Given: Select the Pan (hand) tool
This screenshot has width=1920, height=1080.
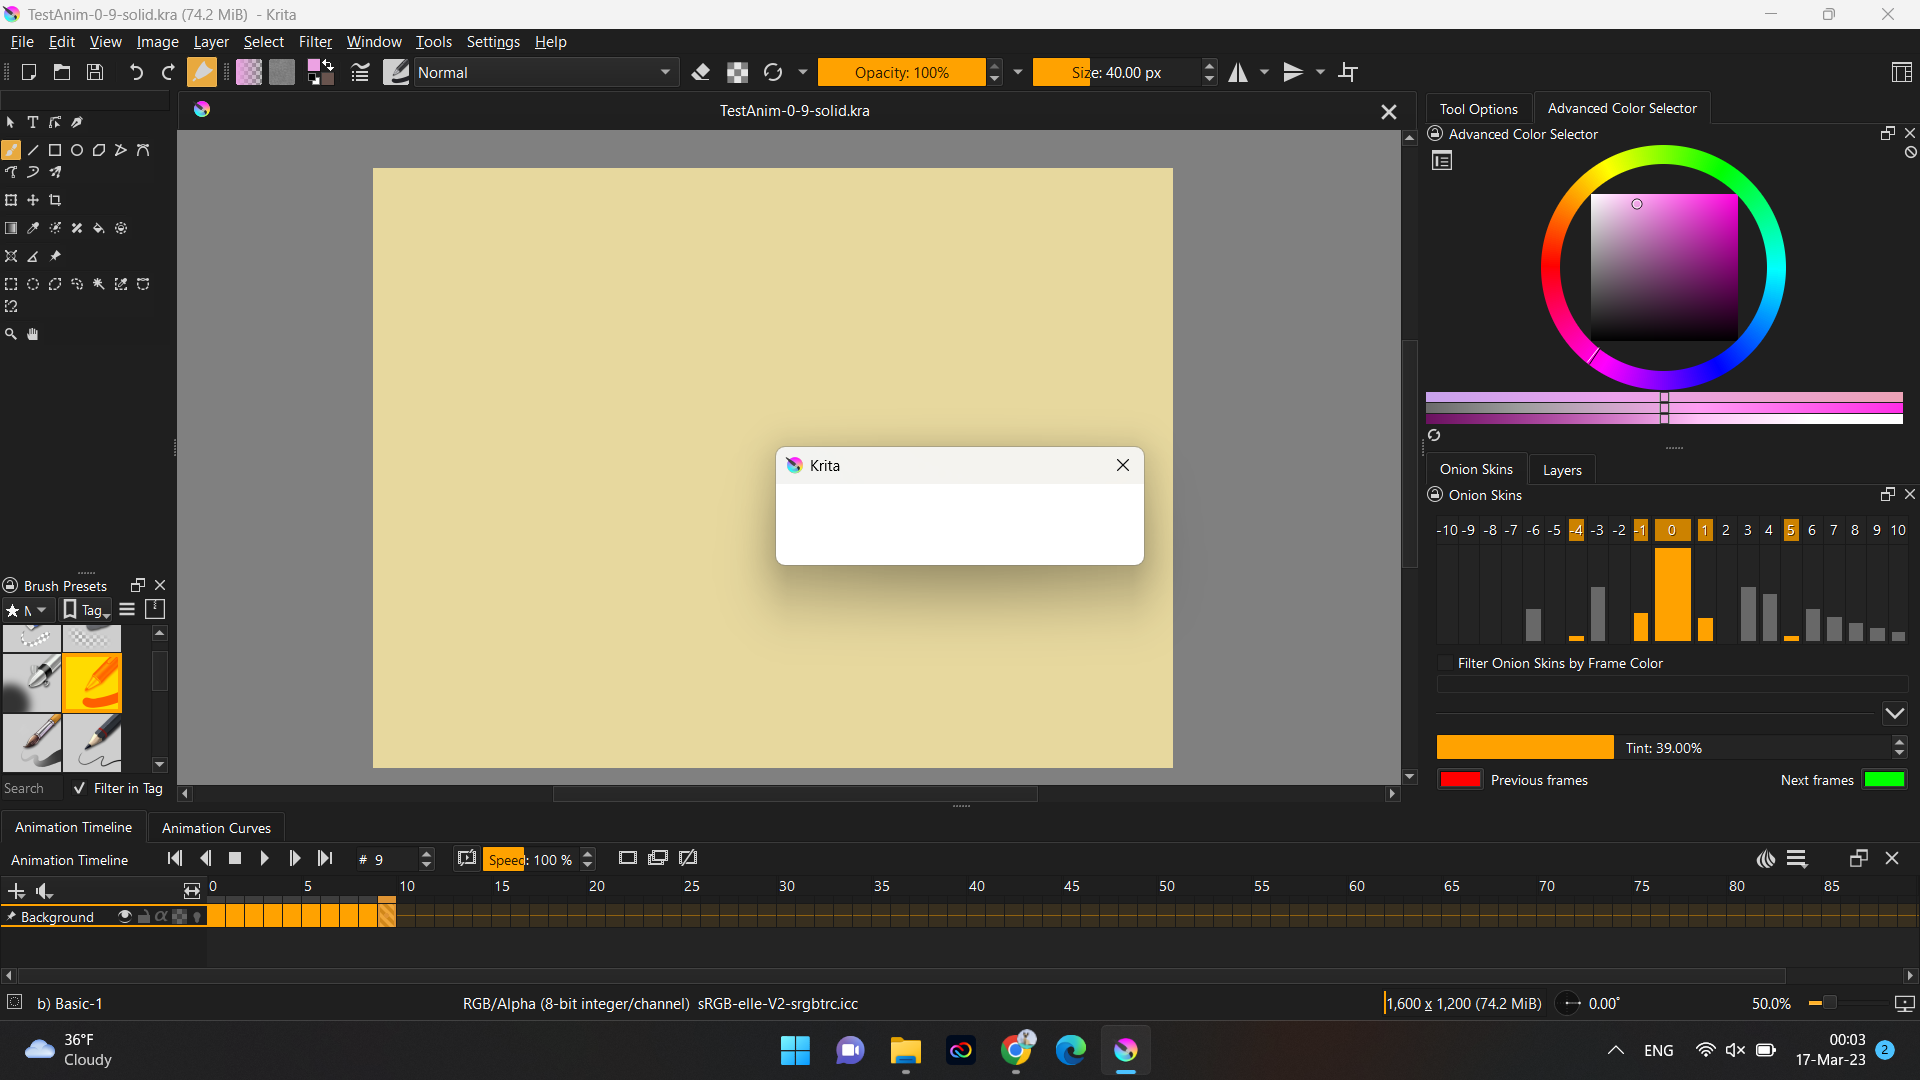Looking at the screenshot, I should pyautogui.click(x=33, y=334).
